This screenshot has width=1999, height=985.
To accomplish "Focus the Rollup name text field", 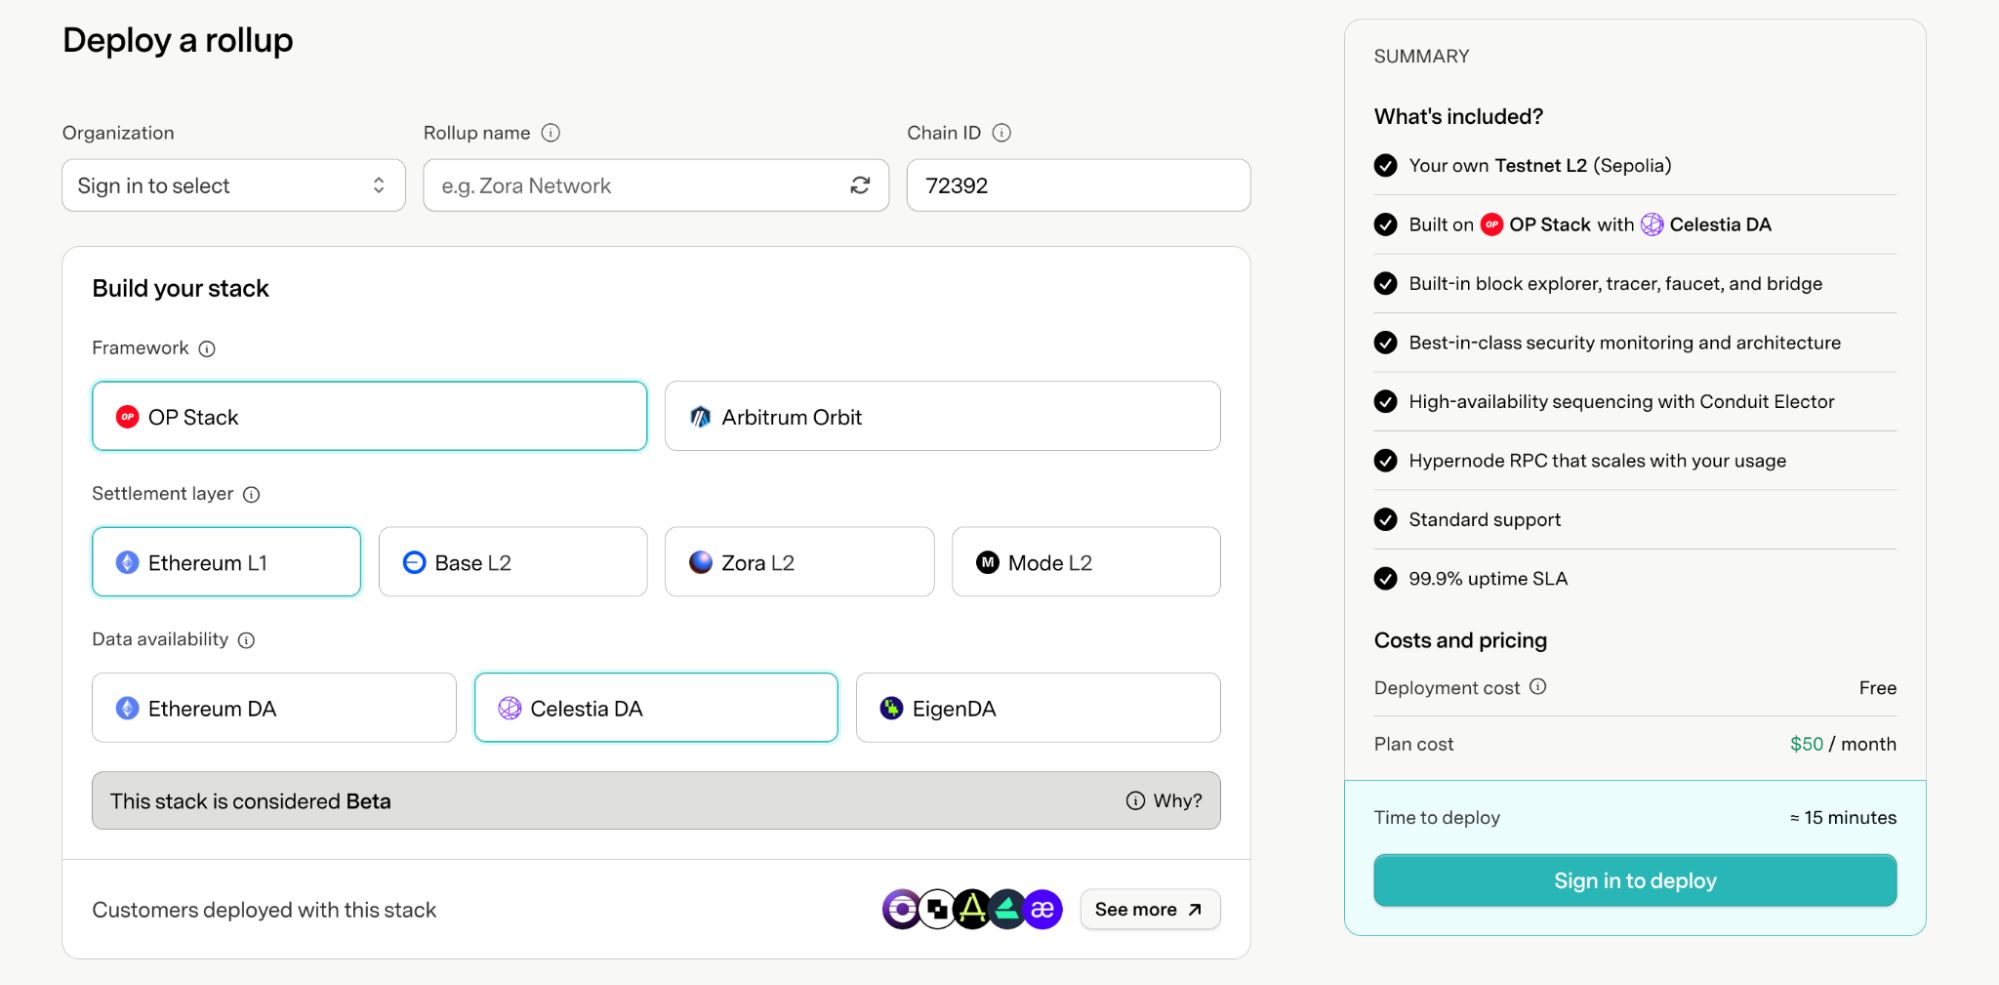I will (636, 186).
